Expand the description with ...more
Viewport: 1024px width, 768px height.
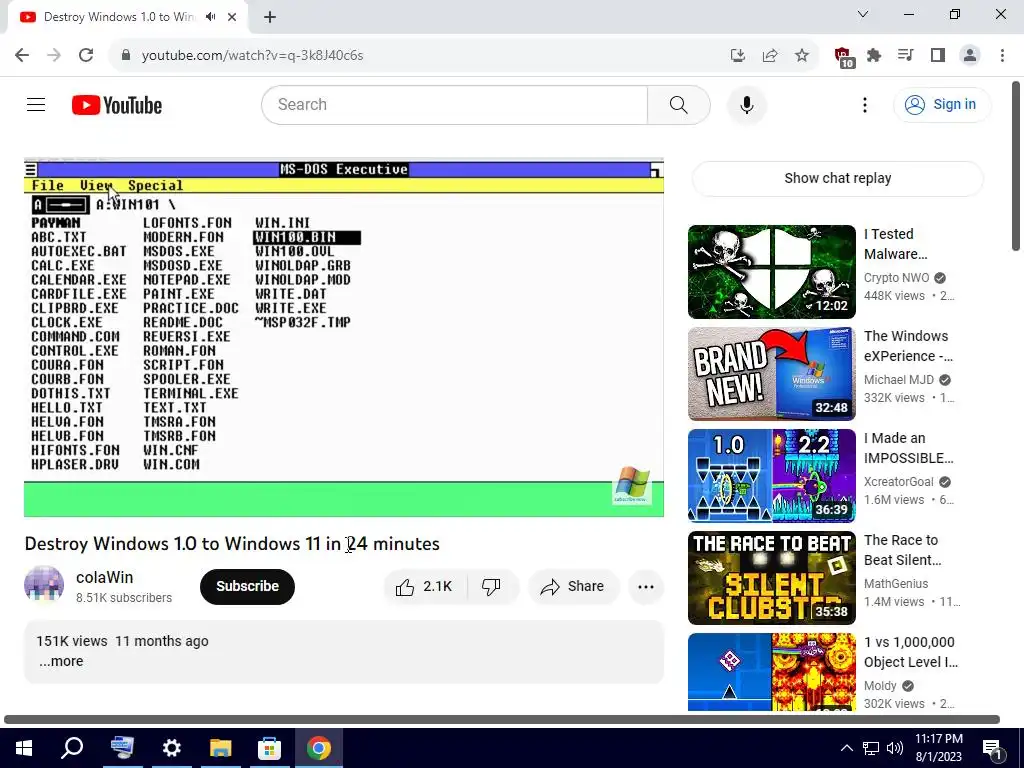(x=61, y=662)
